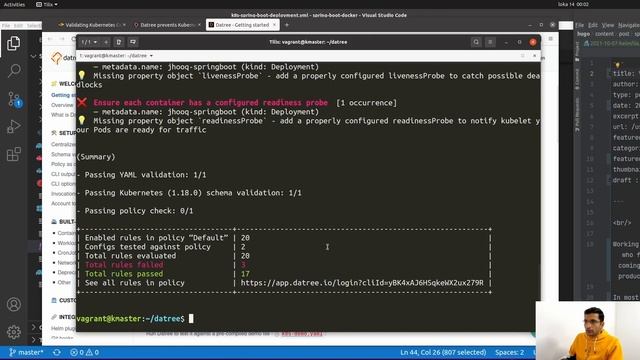This screenshot has height=360, width=640.
Task: Click the browser back arrow
Action: tap(50, 39)
